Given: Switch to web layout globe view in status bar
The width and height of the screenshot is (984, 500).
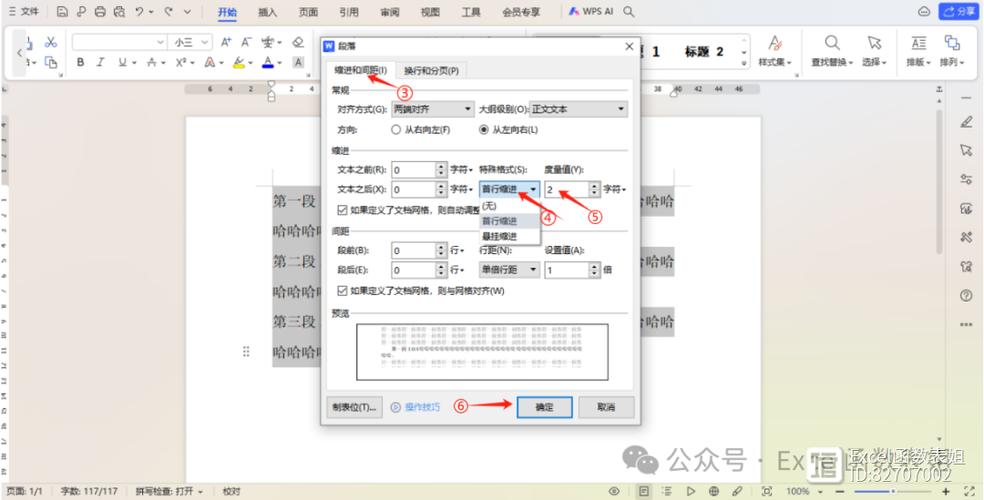Looking at the screenshot, I should (x=714, y=491).
